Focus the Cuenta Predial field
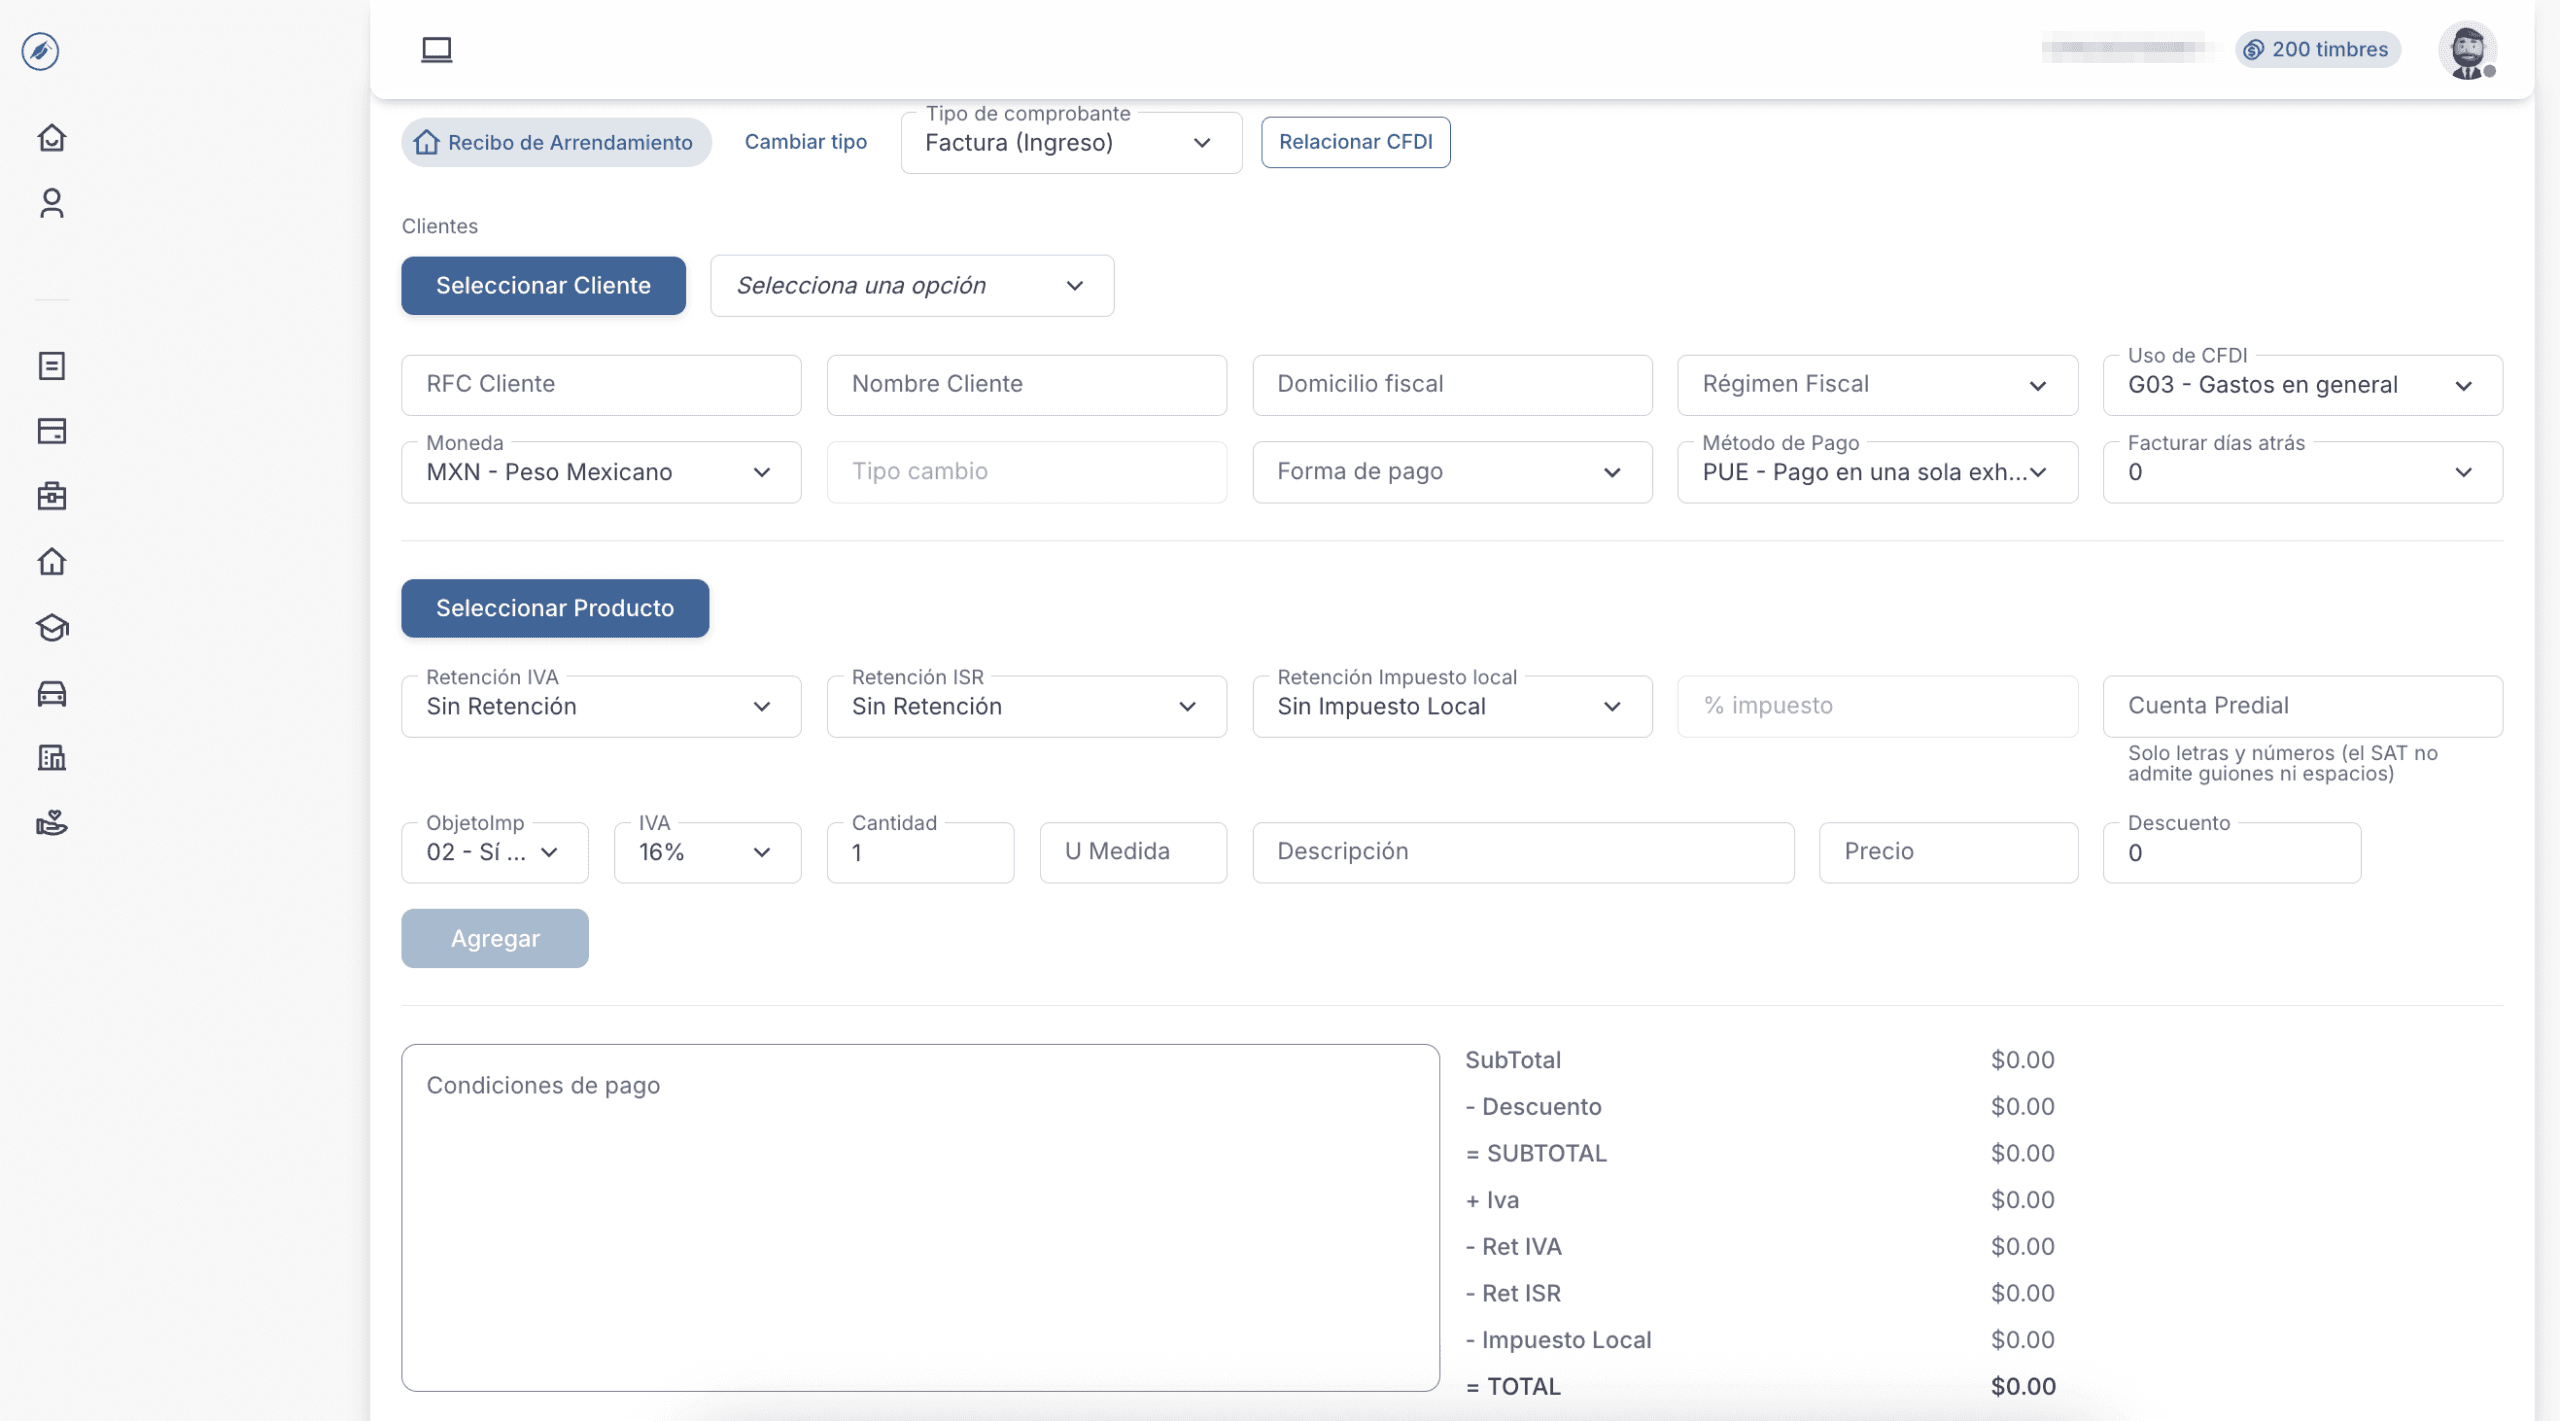 pyautogui.click(x=2302, y=706)
